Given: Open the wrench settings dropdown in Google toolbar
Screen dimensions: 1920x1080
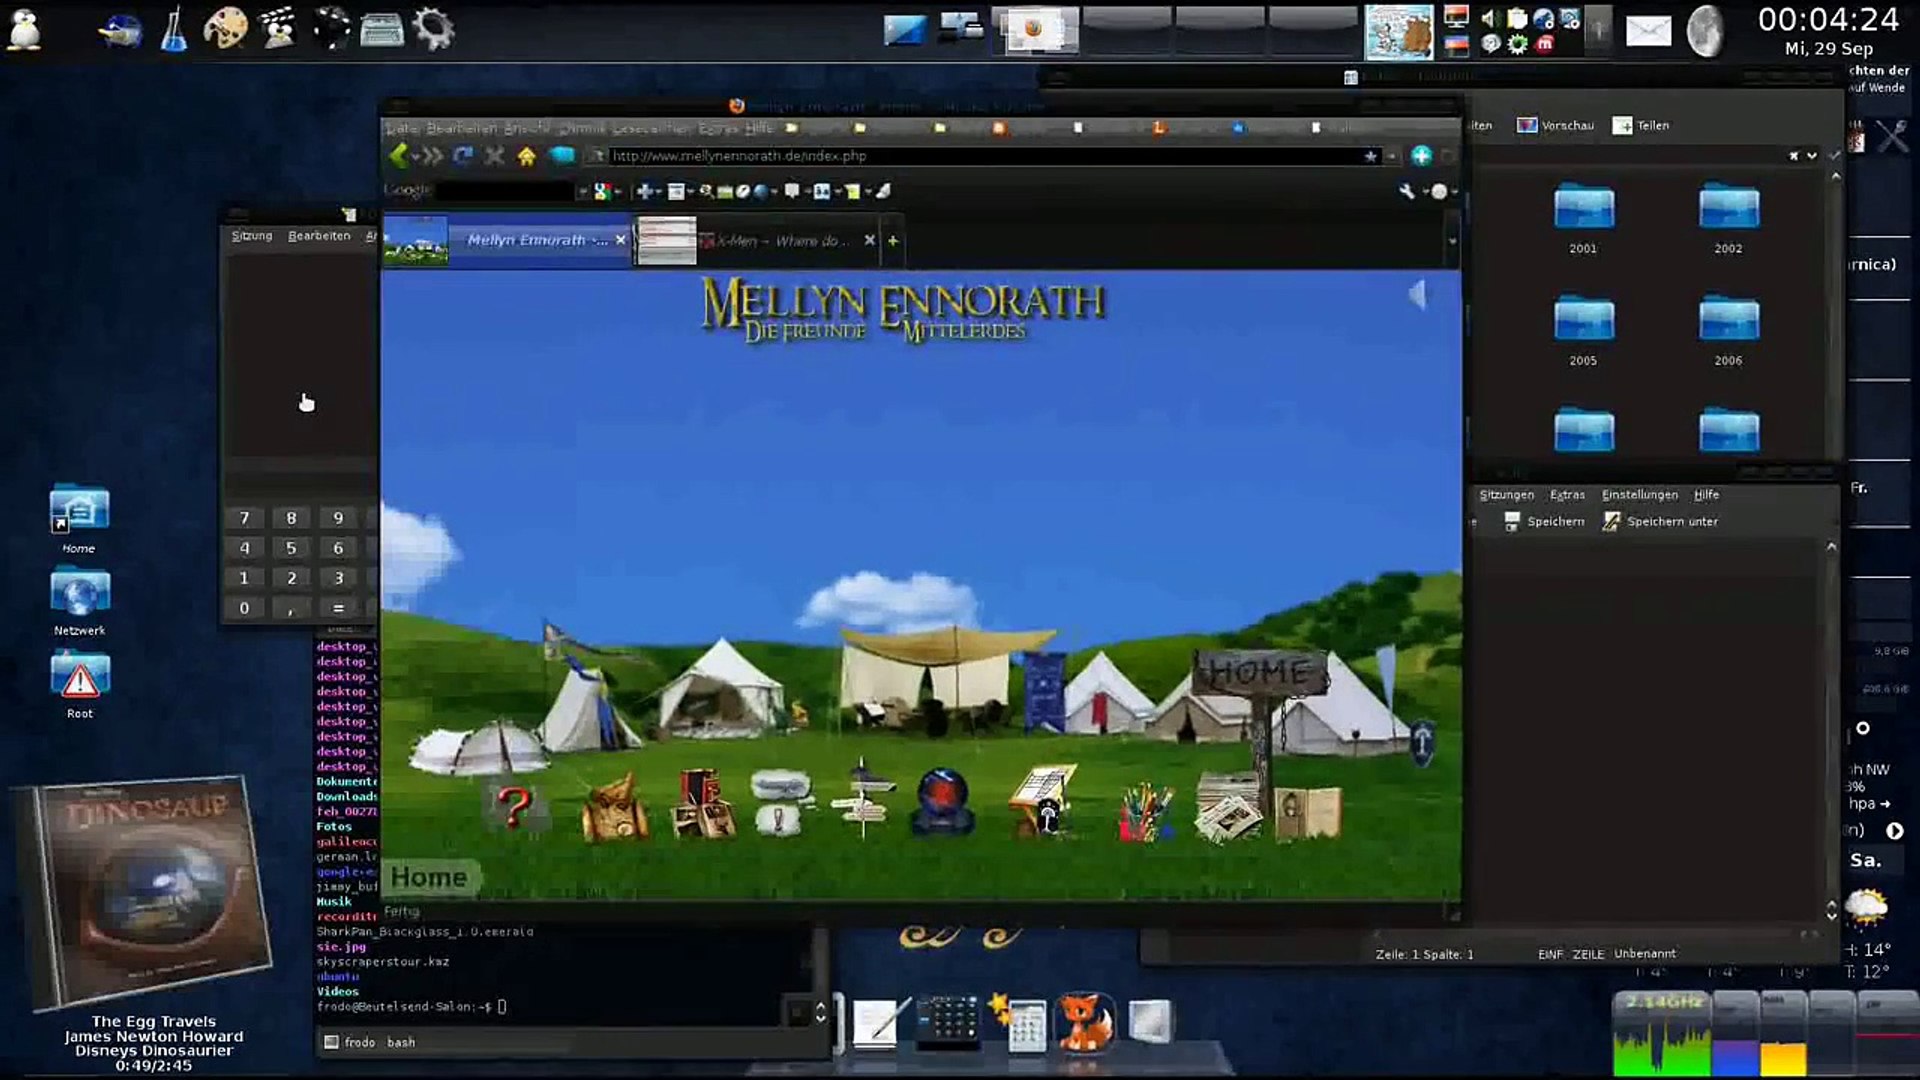Looking at the screenshot, I should coord(1407,191).
